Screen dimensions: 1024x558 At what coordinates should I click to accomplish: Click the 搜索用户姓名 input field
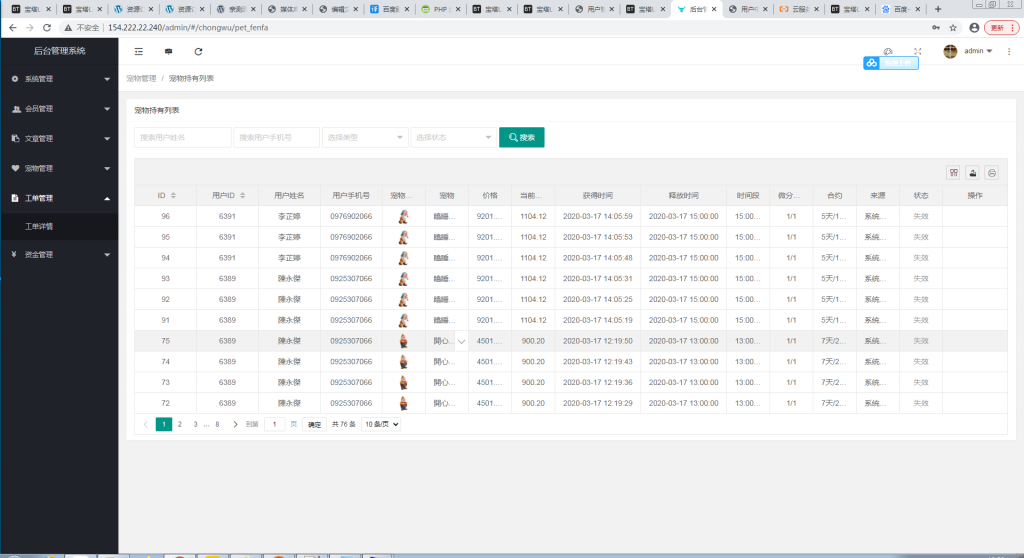[182, 137]
